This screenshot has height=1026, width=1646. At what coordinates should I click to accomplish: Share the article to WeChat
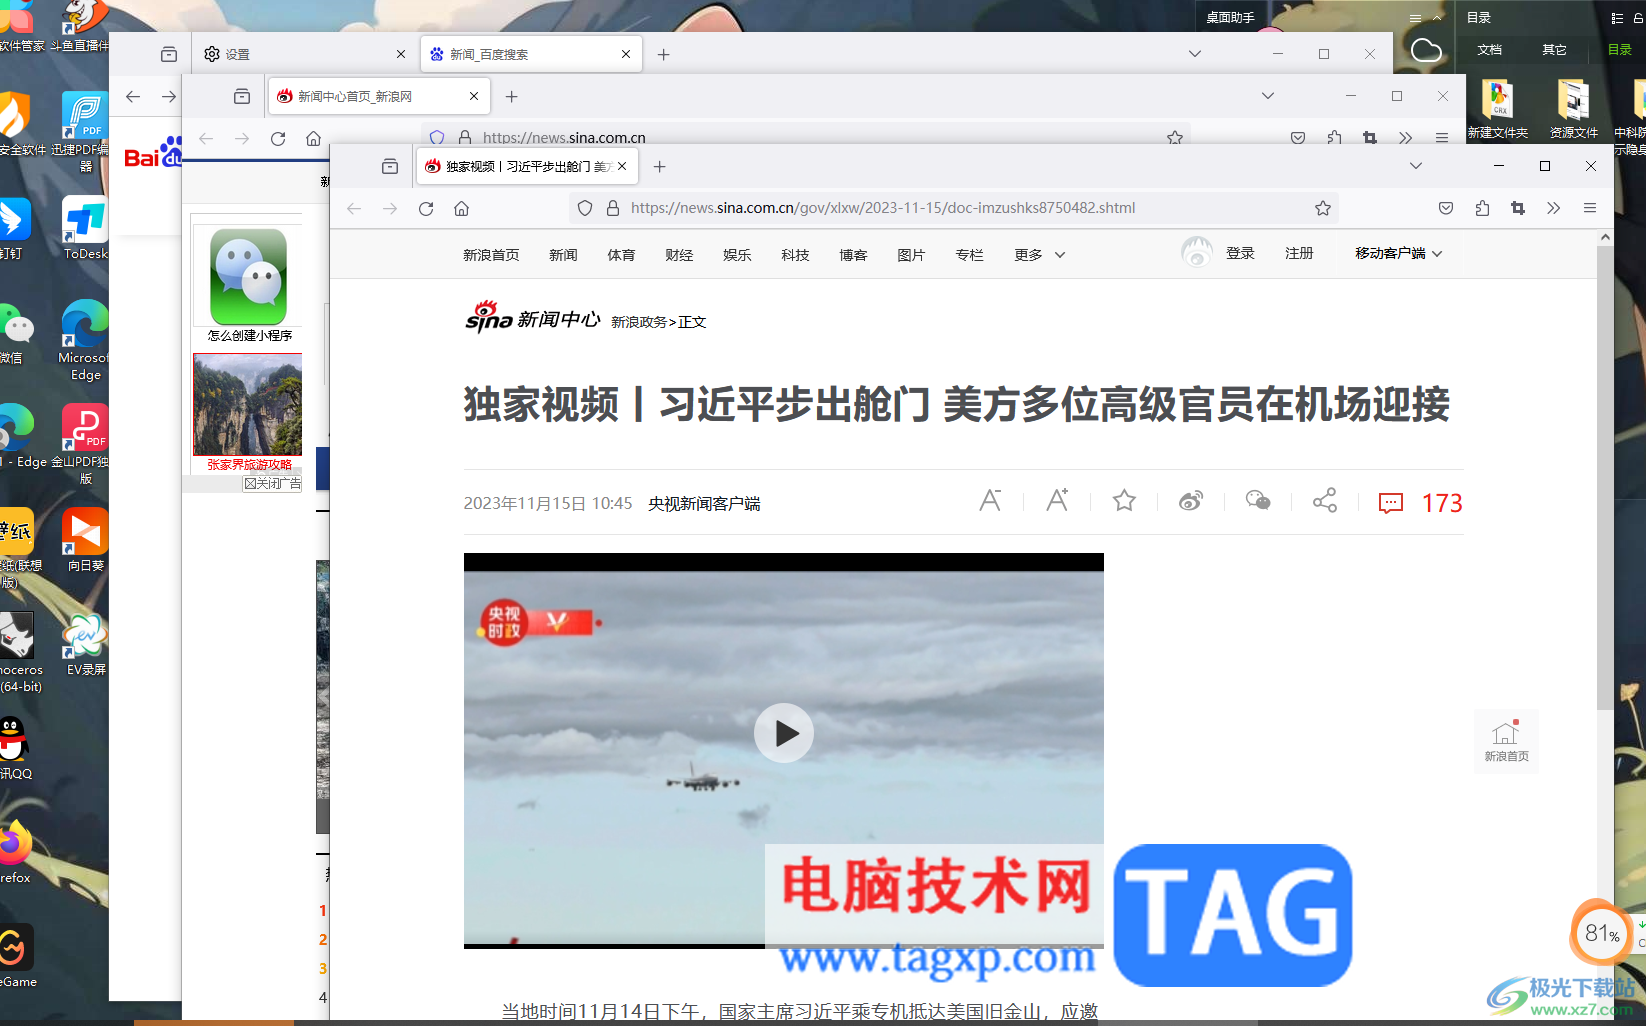[1258, 500]
